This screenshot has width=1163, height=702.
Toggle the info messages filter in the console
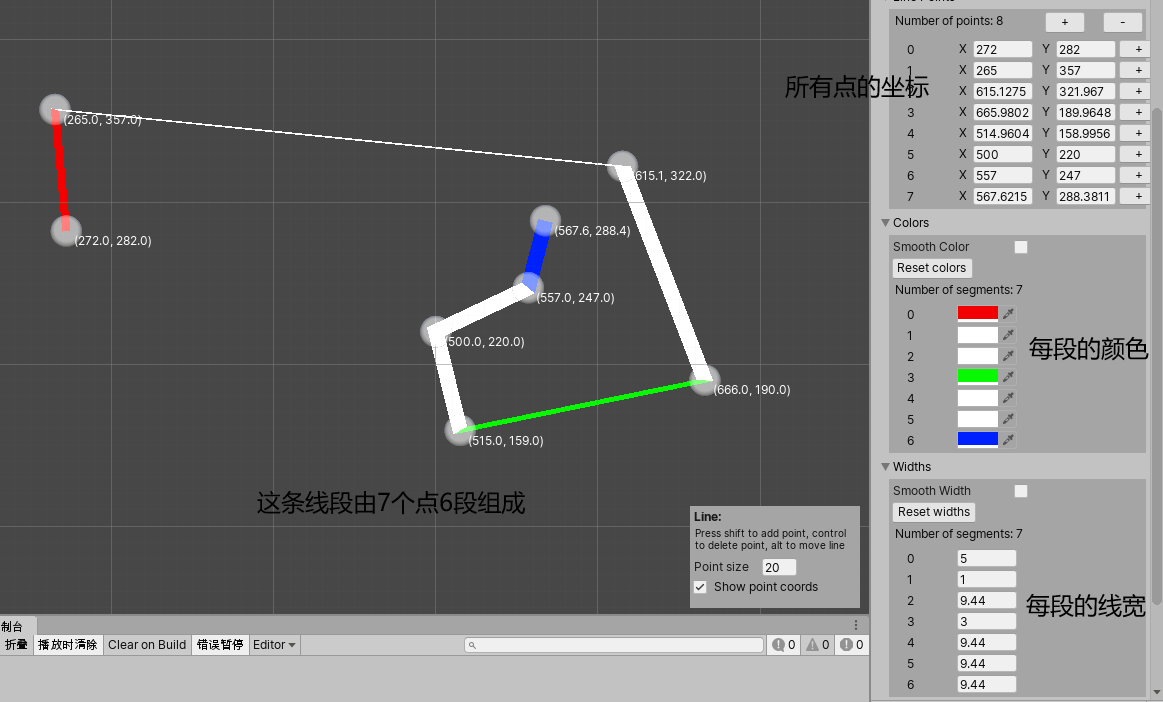[x=783, y=644]
